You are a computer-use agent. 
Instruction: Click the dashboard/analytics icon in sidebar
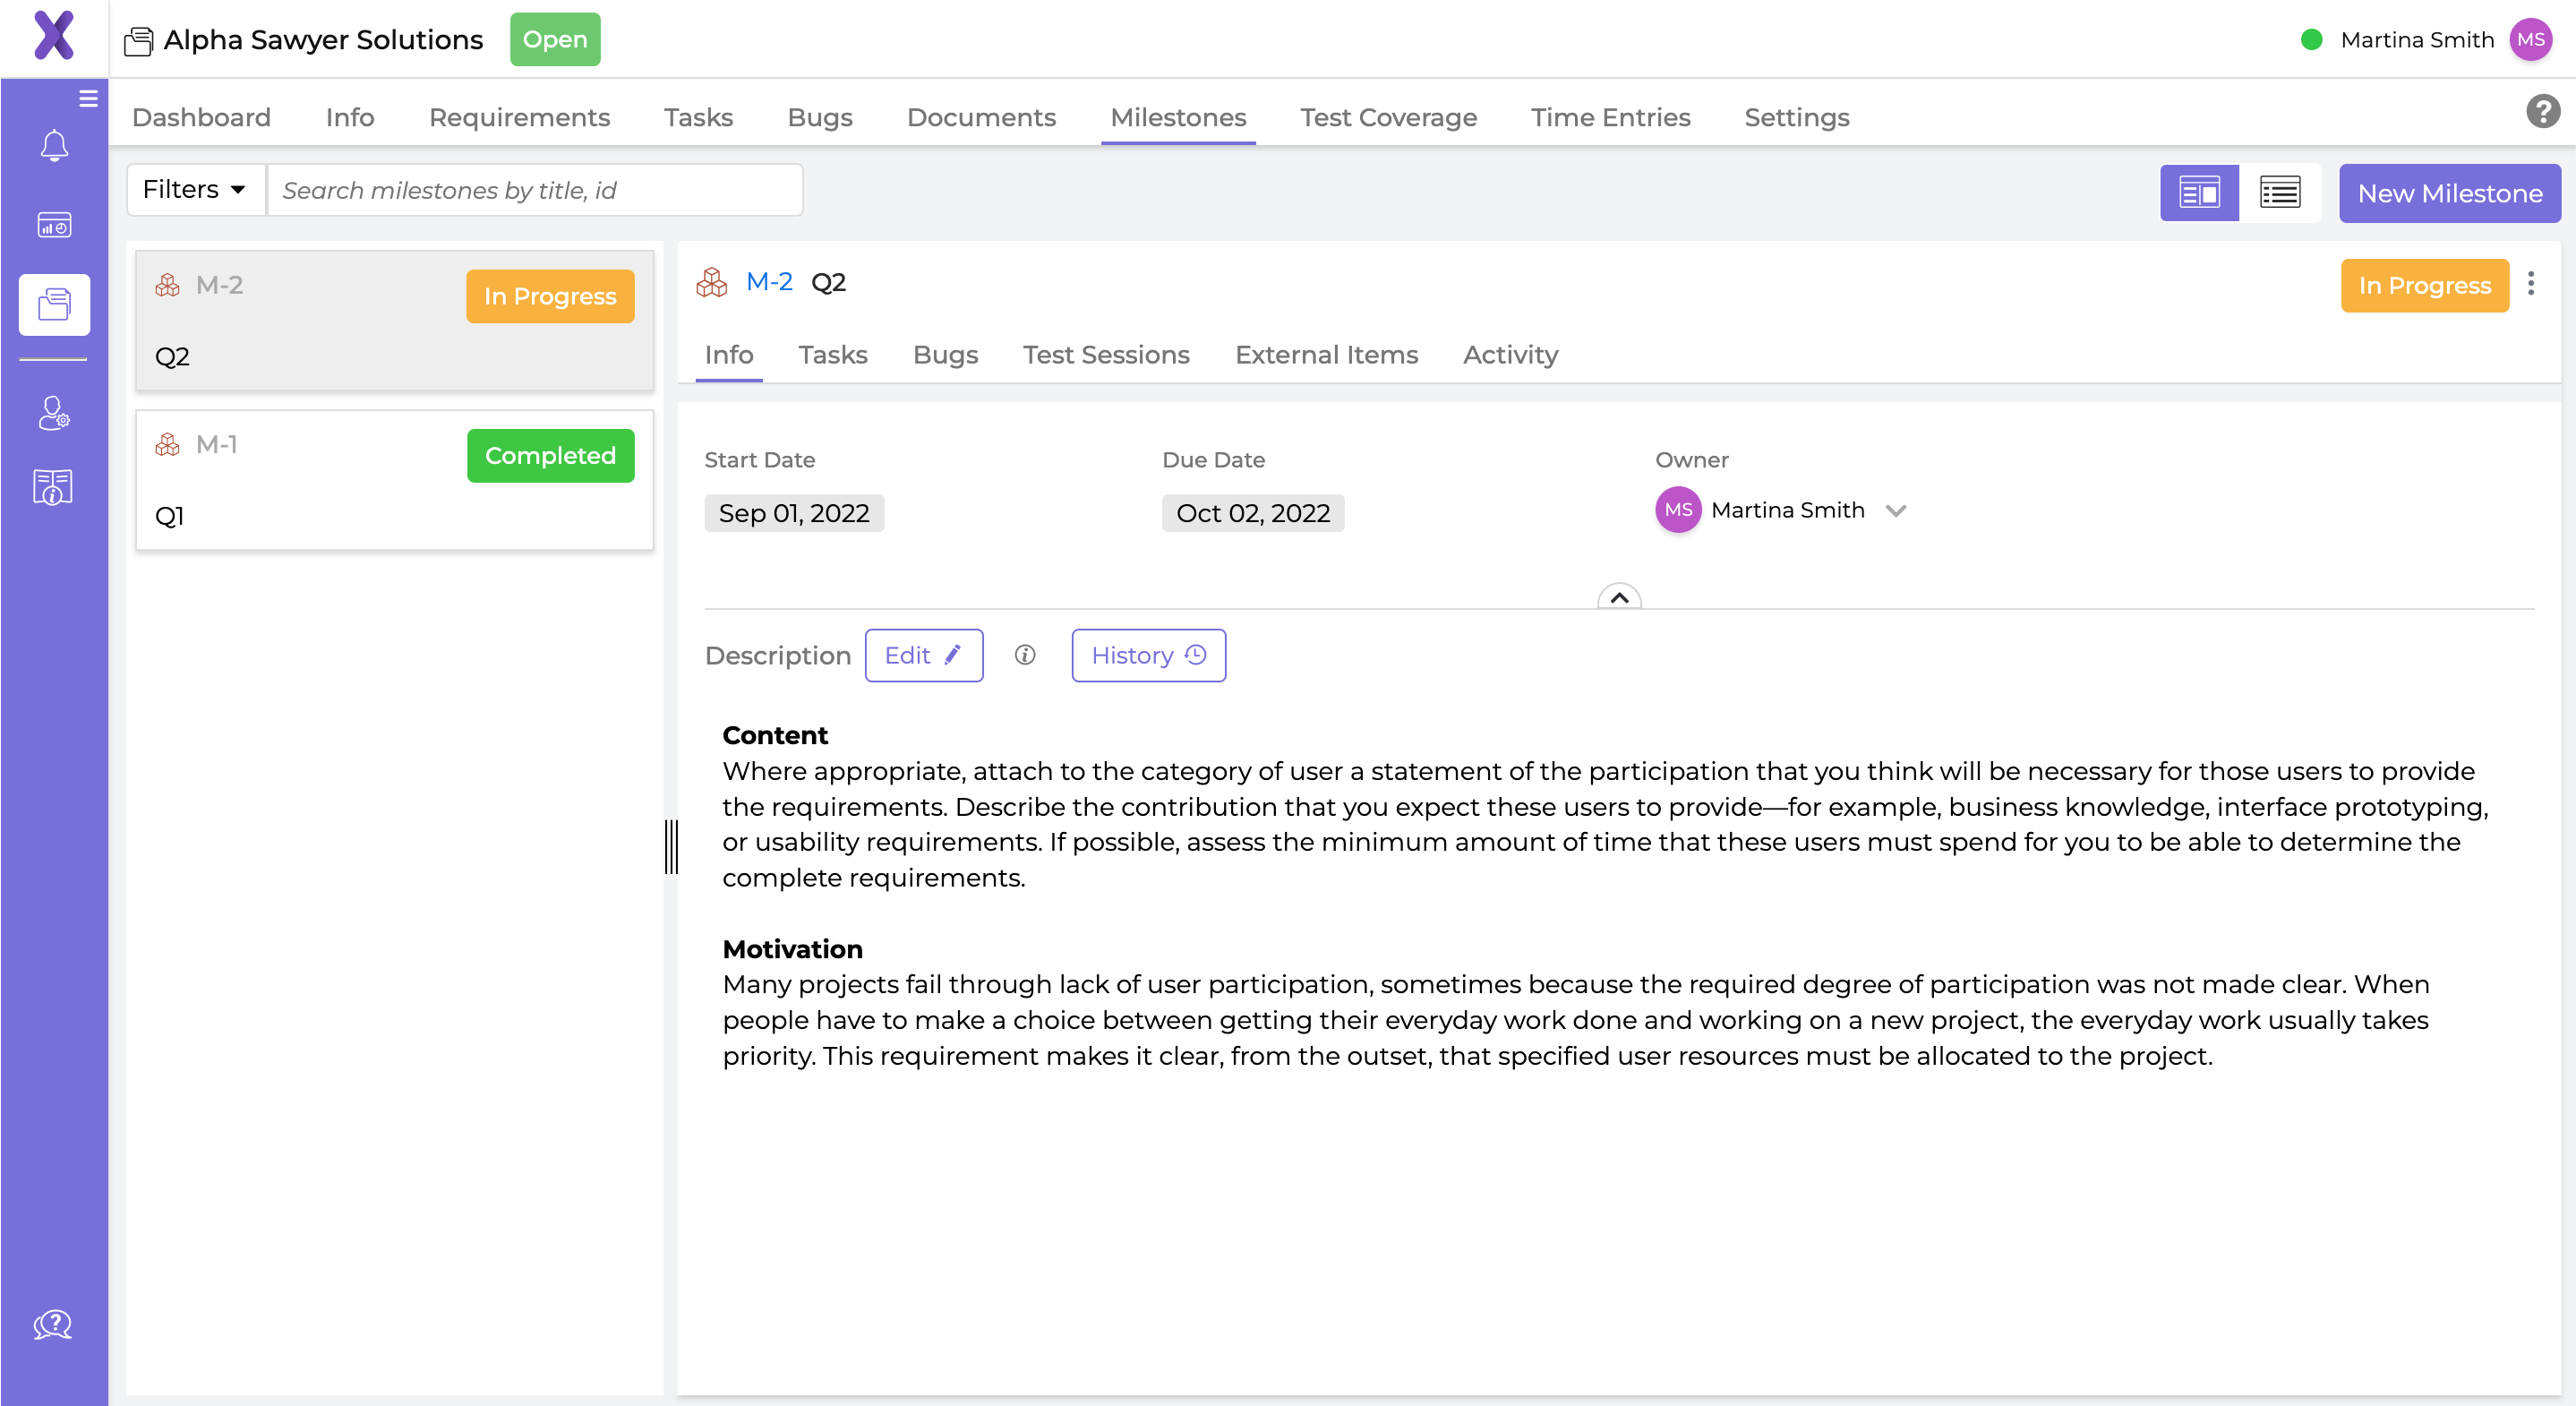[x=54, y=225]
